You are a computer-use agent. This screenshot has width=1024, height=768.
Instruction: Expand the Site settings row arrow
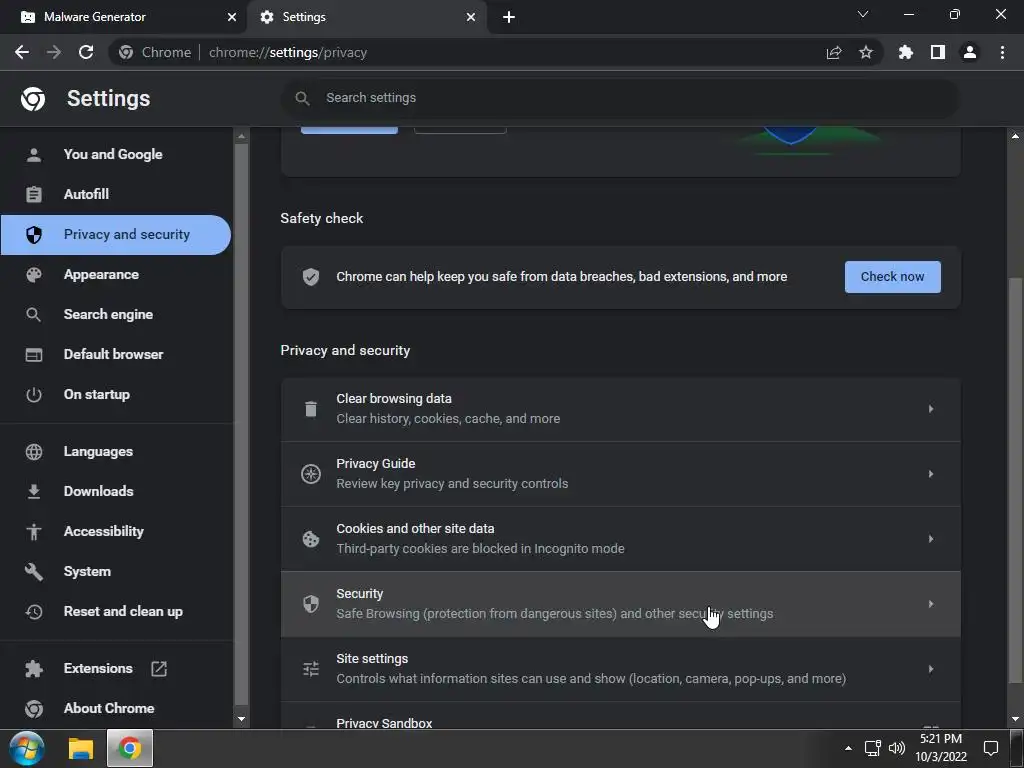tap(931, 669)
